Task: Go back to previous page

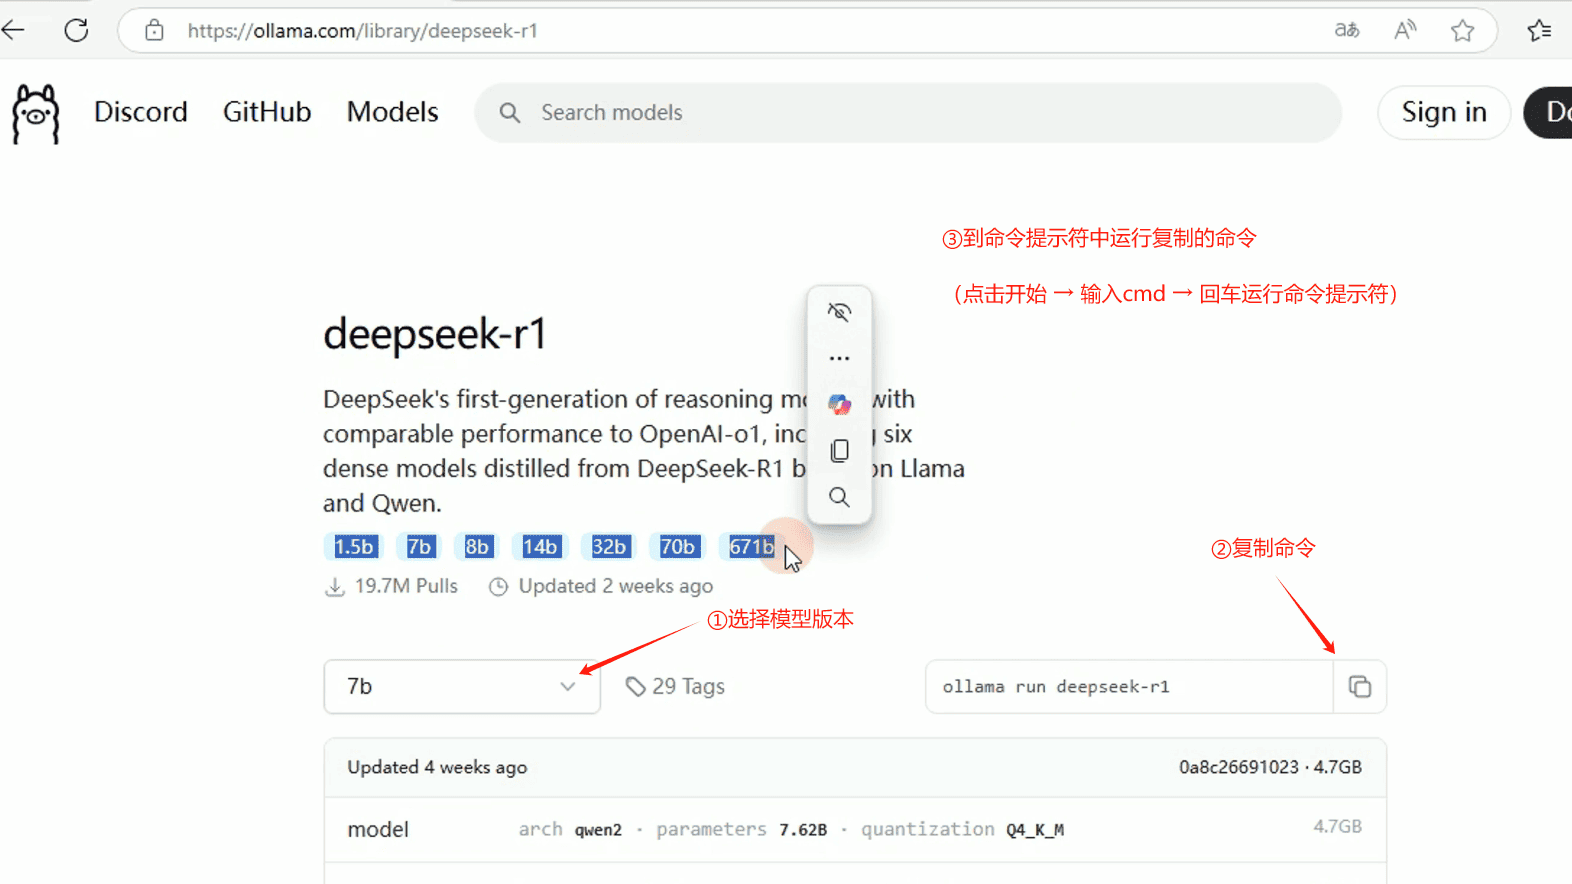Action: (14, 30)
